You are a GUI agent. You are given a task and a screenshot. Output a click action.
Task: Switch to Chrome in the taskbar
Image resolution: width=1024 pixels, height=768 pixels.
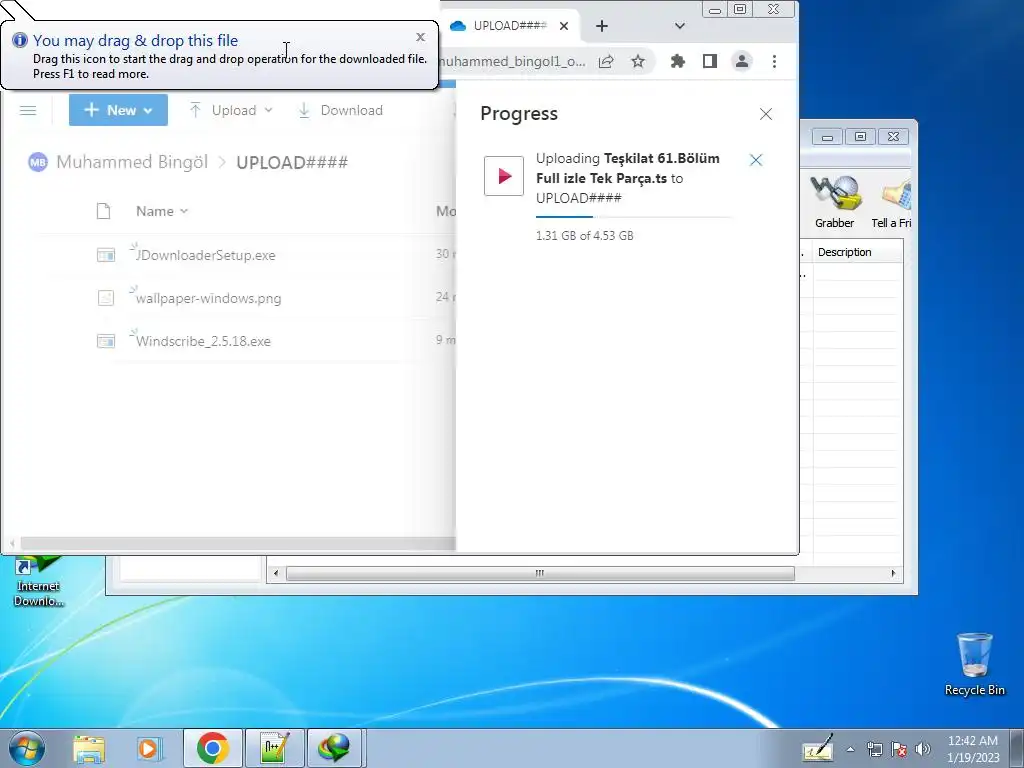coord(212,748)
